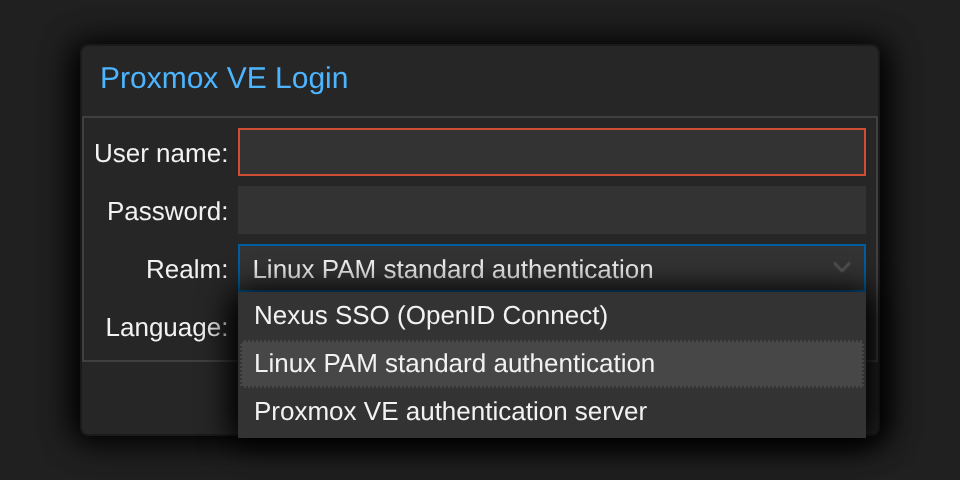Choose Linux PAM standard authentication in the list
The image size is (960, 480).
[x=552, y=364]
